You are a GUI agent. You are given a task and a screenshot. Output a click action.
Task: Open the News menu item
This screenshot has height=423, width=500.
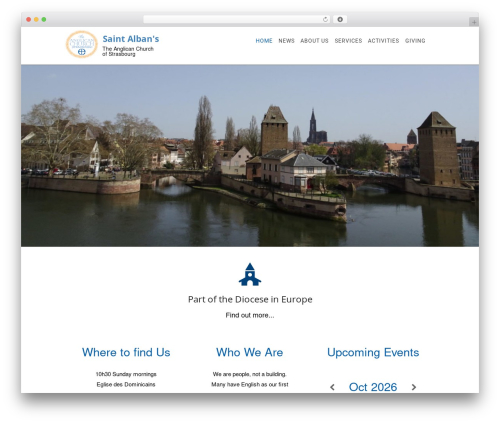(x=286, y=41)
